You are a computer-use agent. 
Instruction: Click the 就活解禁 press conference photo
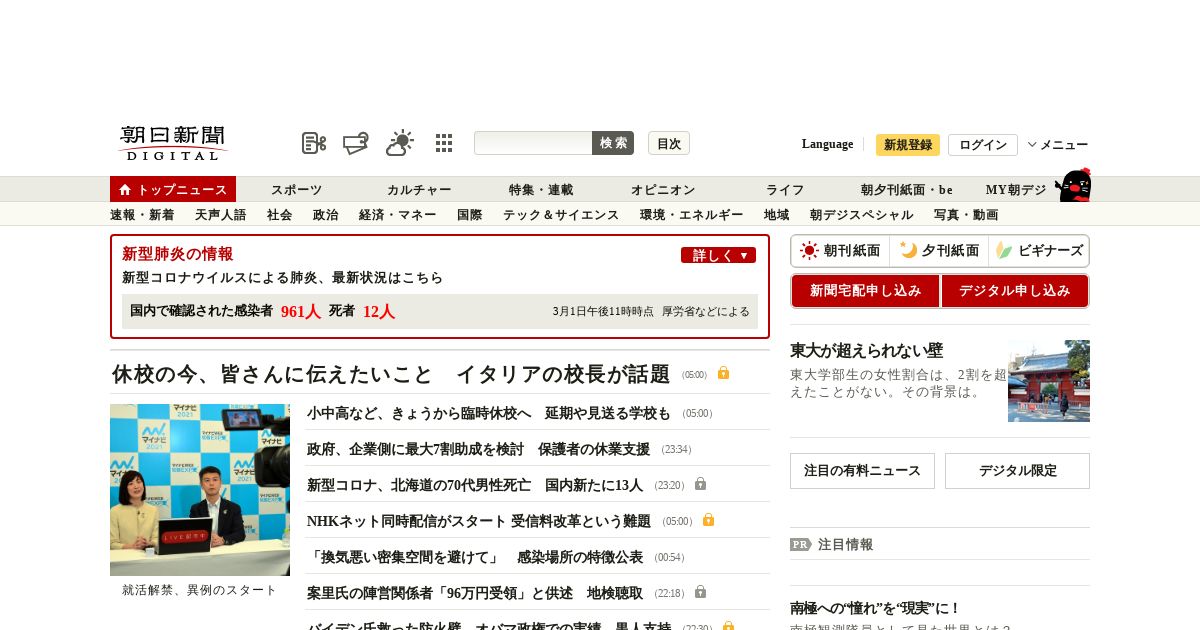[200, 490]
